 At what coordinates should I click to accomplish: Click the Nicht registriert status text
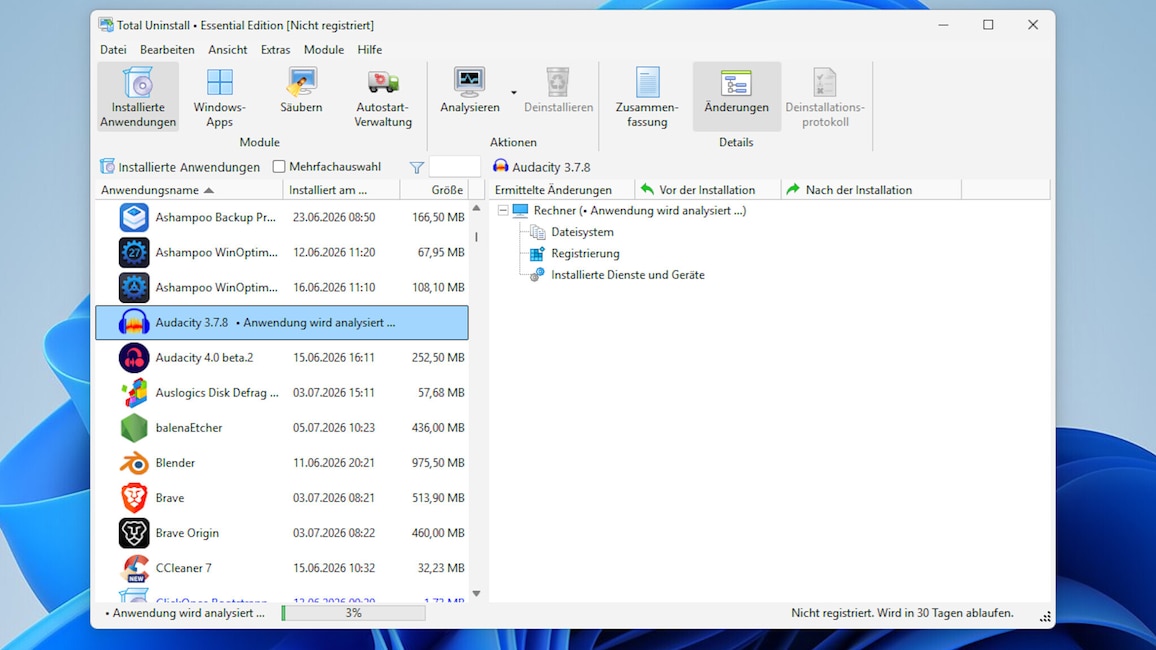coord(902,613)
